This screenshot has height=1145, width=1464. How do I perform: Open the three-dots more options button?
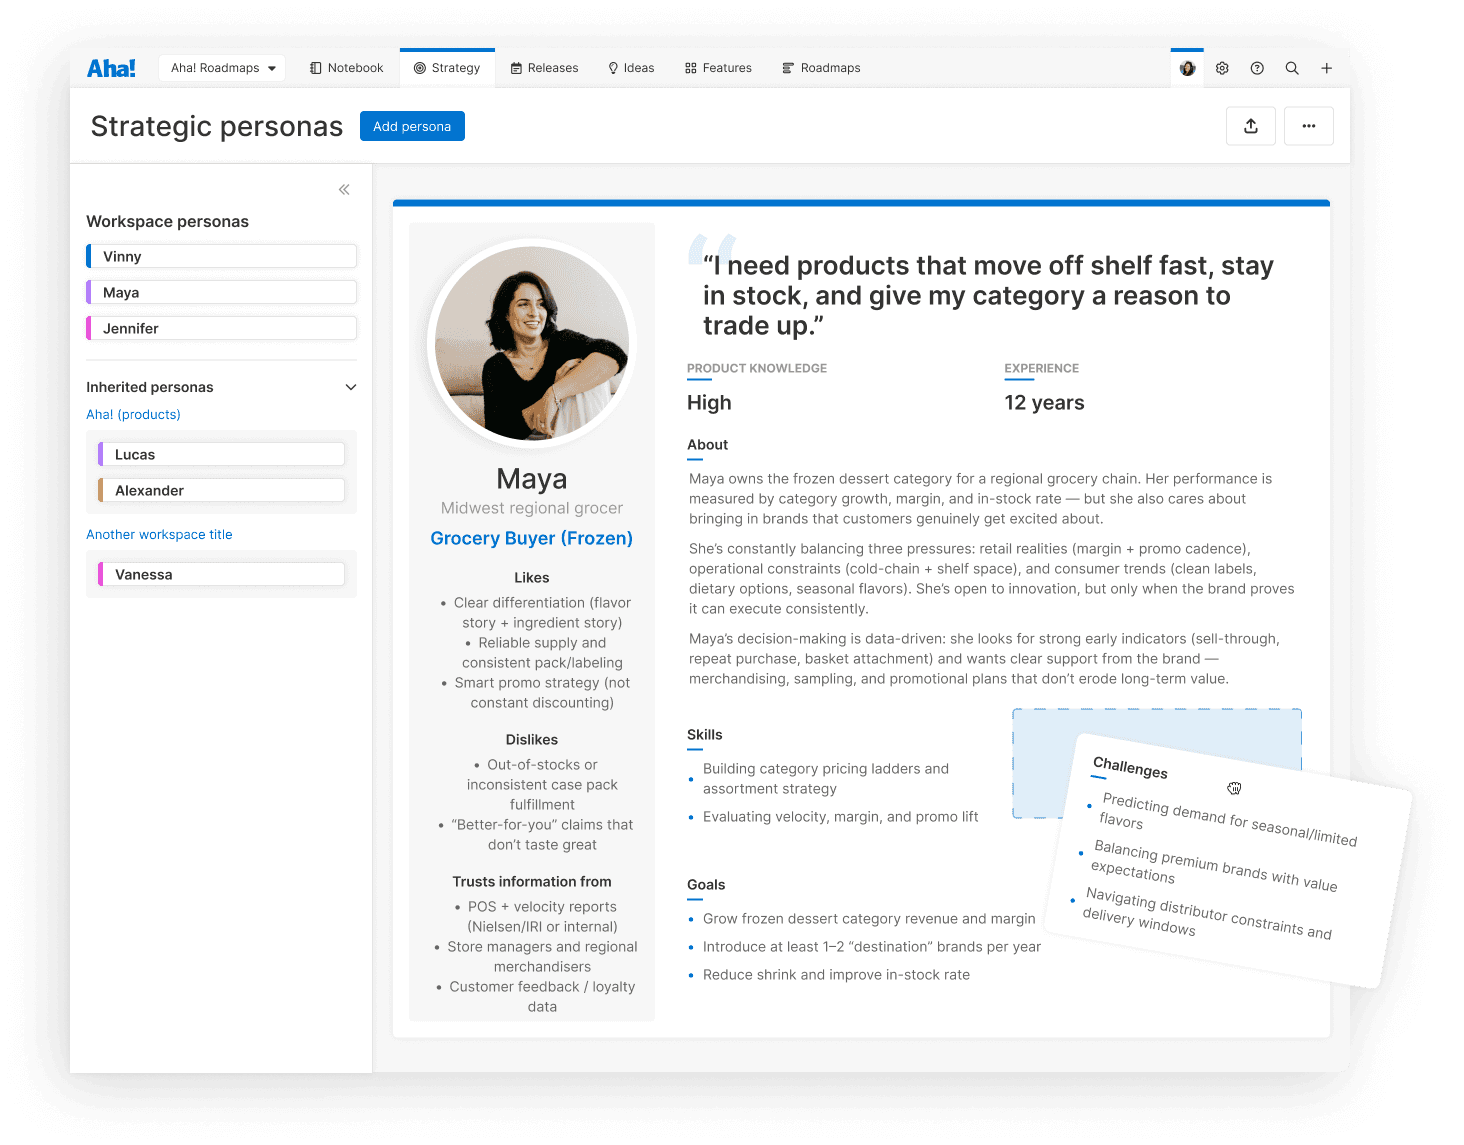click(1309, 126)
